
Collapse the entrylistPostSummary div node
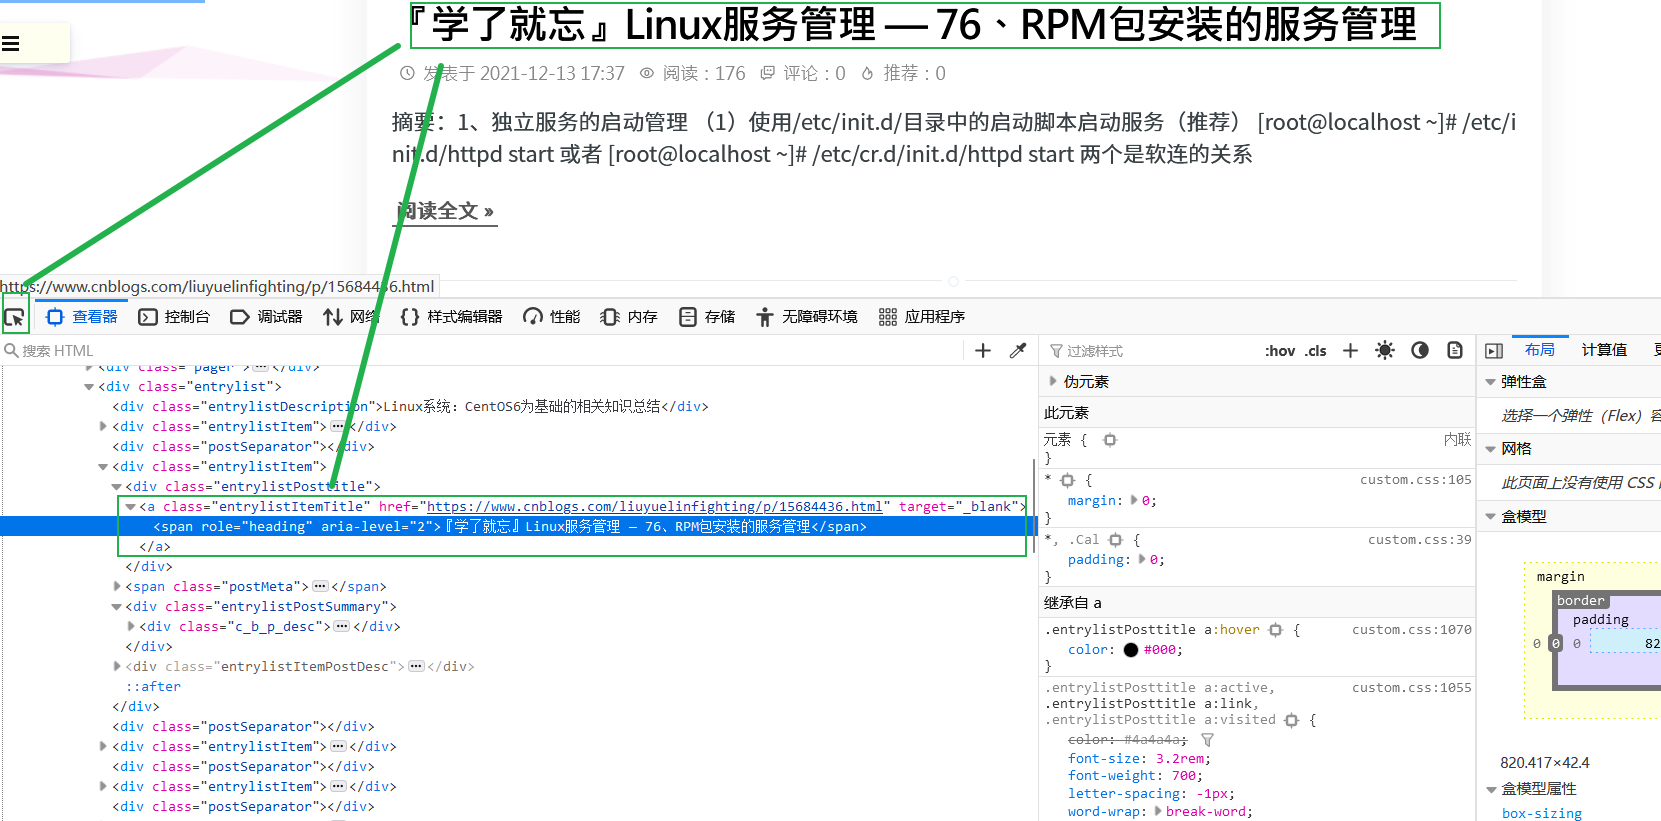point(117,607)
